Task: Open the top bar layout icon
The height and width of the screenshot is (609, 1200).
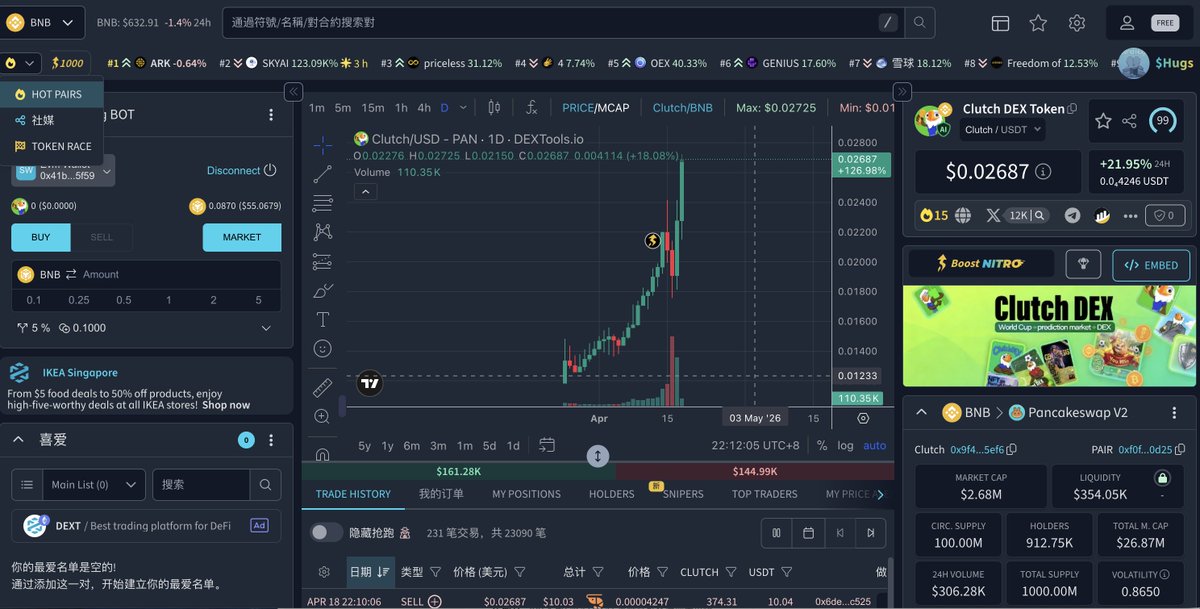Action: click(x=1000, y=23)
